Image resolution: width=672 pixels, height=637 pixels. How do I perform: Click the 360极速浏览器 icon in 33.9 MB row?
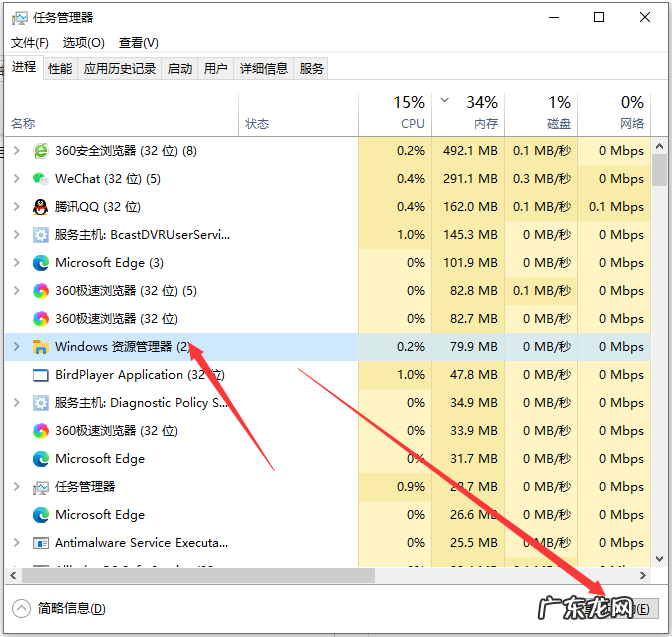(x=41, y=431)
